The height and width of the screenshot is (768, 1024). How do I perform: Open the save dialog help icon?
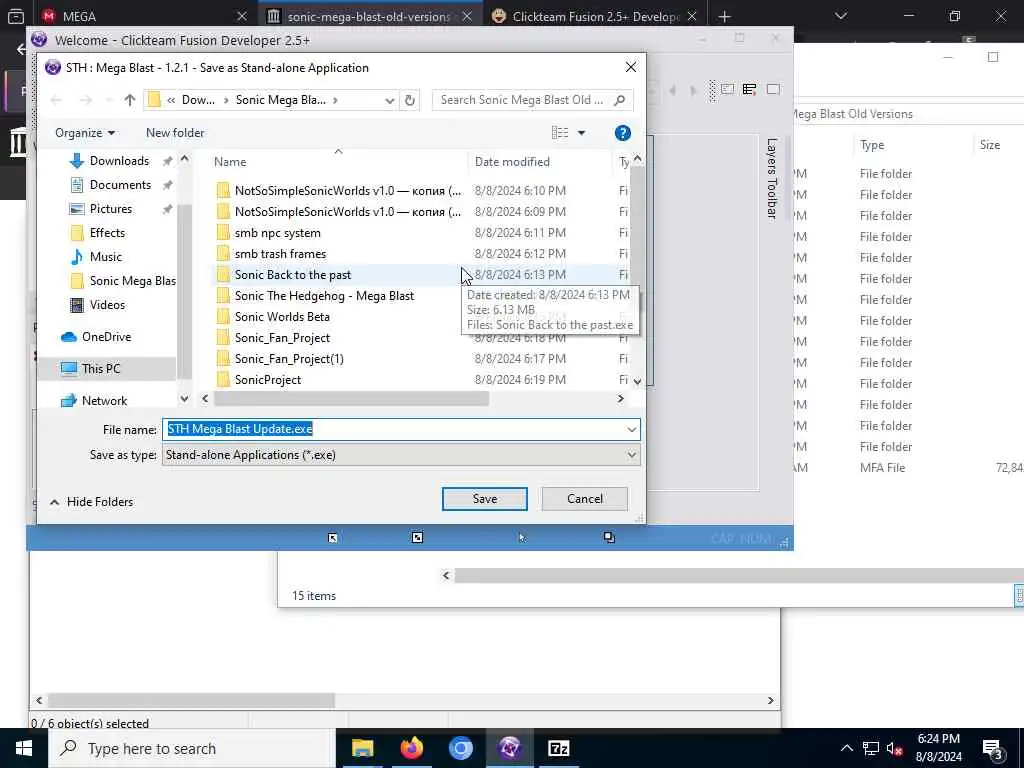622,133
